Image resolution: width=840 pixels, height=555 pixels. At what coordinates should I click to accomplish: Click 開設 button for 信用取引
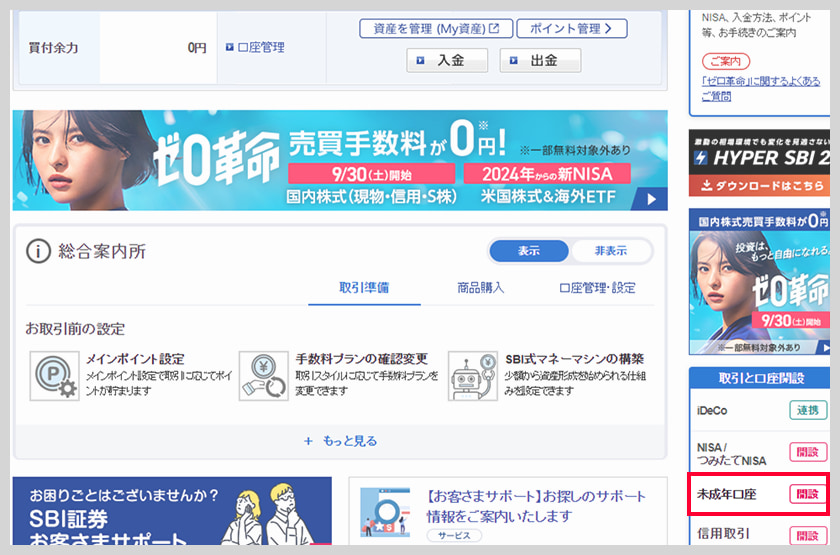[x=808, y=535]
